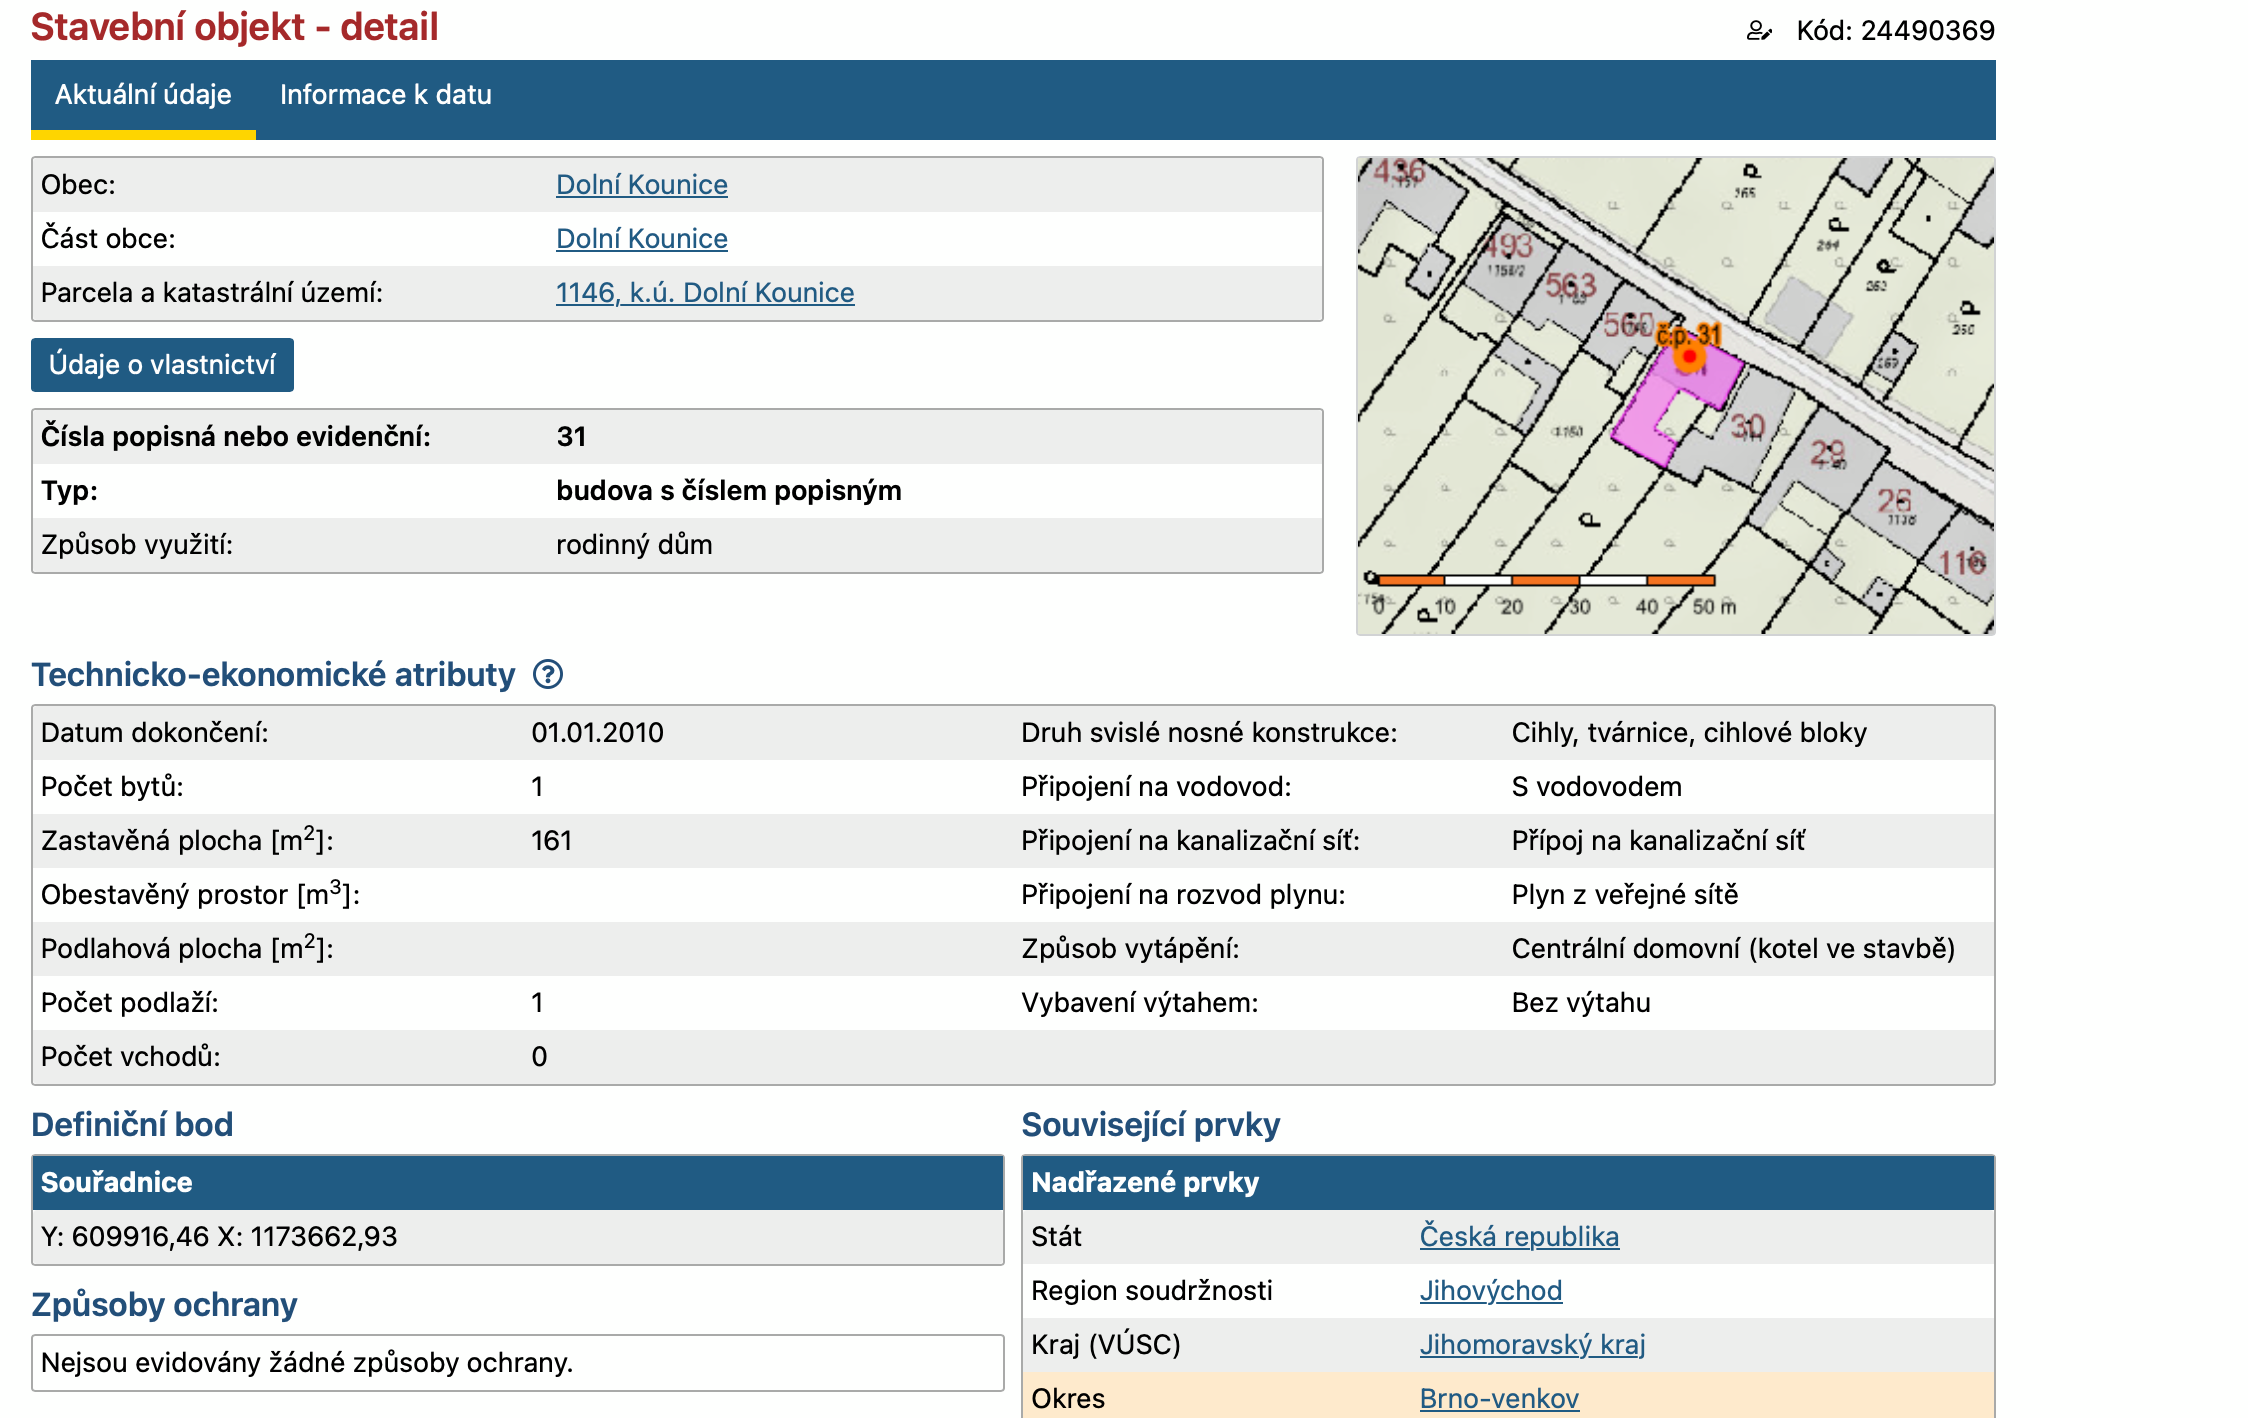Click the orange č.p. 31 marker on map
The width and height of the screenshot is (2248, 1418).
click(1689, 355)
